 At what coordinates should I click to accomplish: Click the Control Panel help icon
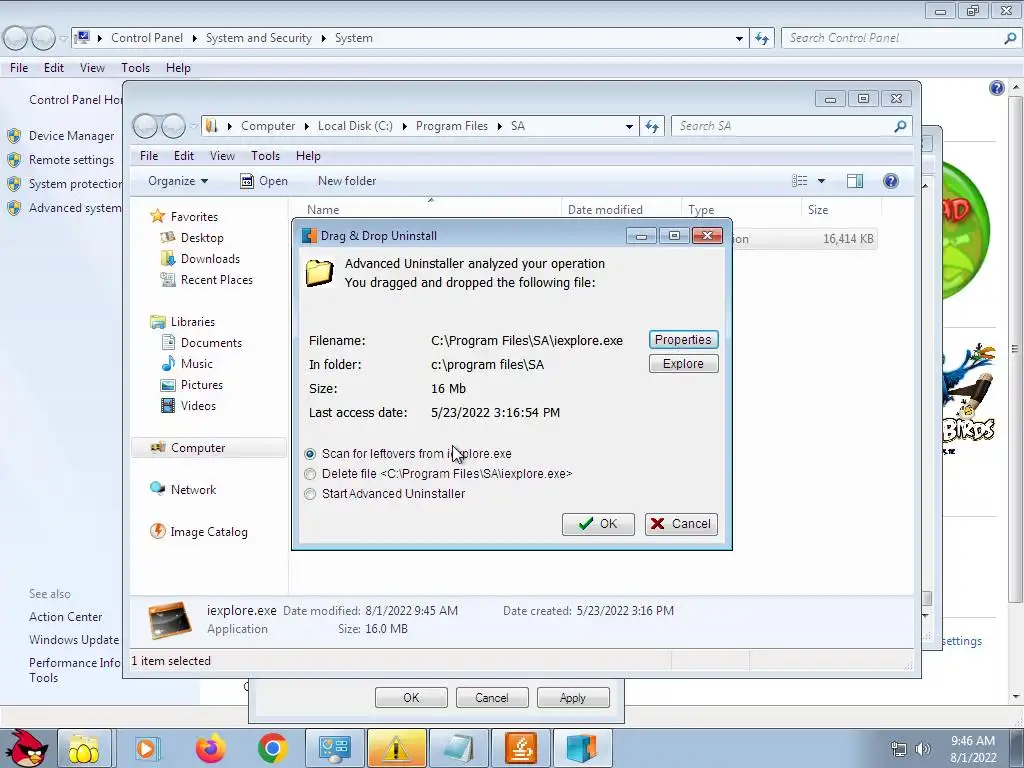[x=997, y=88]
